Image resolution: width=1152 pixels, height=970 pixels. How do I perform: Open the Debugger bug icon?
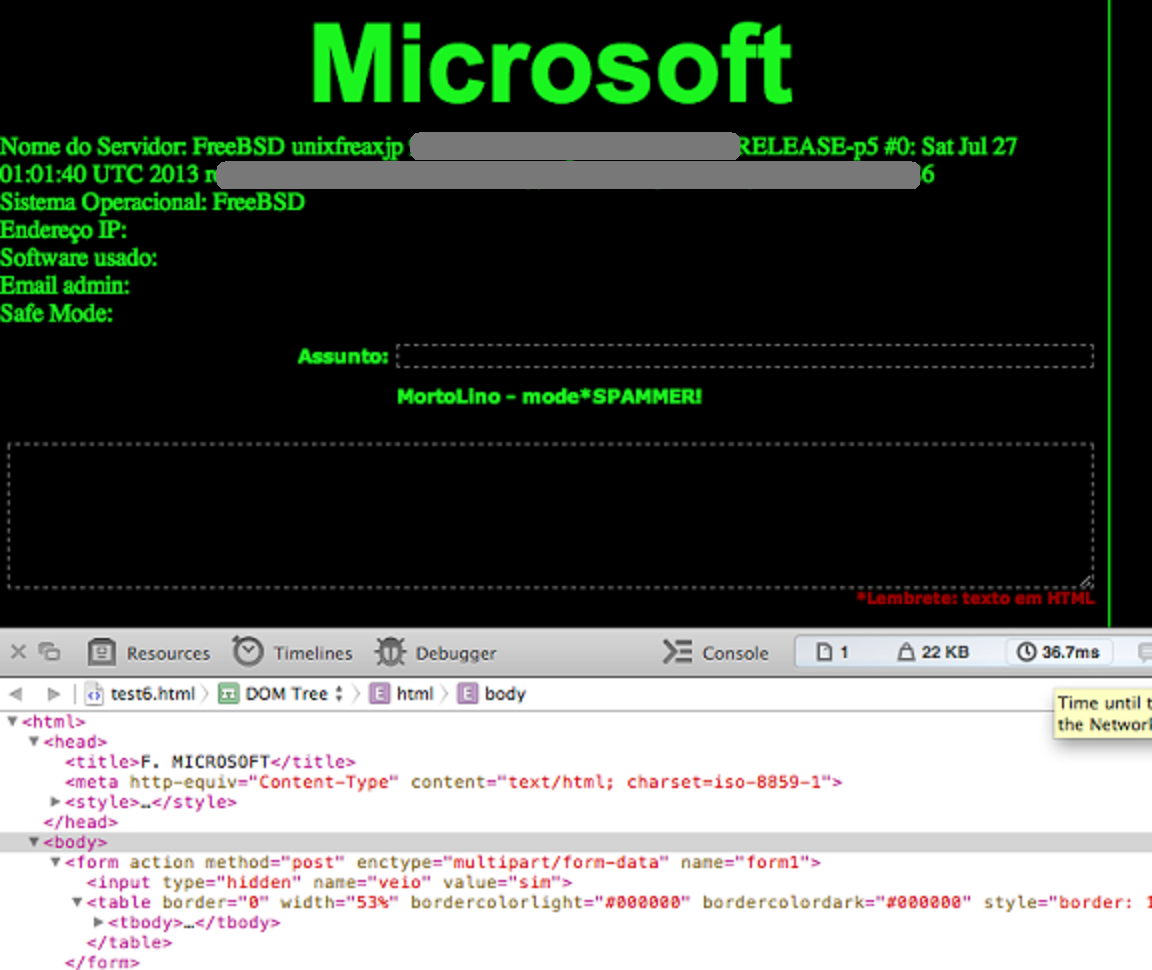point(390,652)
